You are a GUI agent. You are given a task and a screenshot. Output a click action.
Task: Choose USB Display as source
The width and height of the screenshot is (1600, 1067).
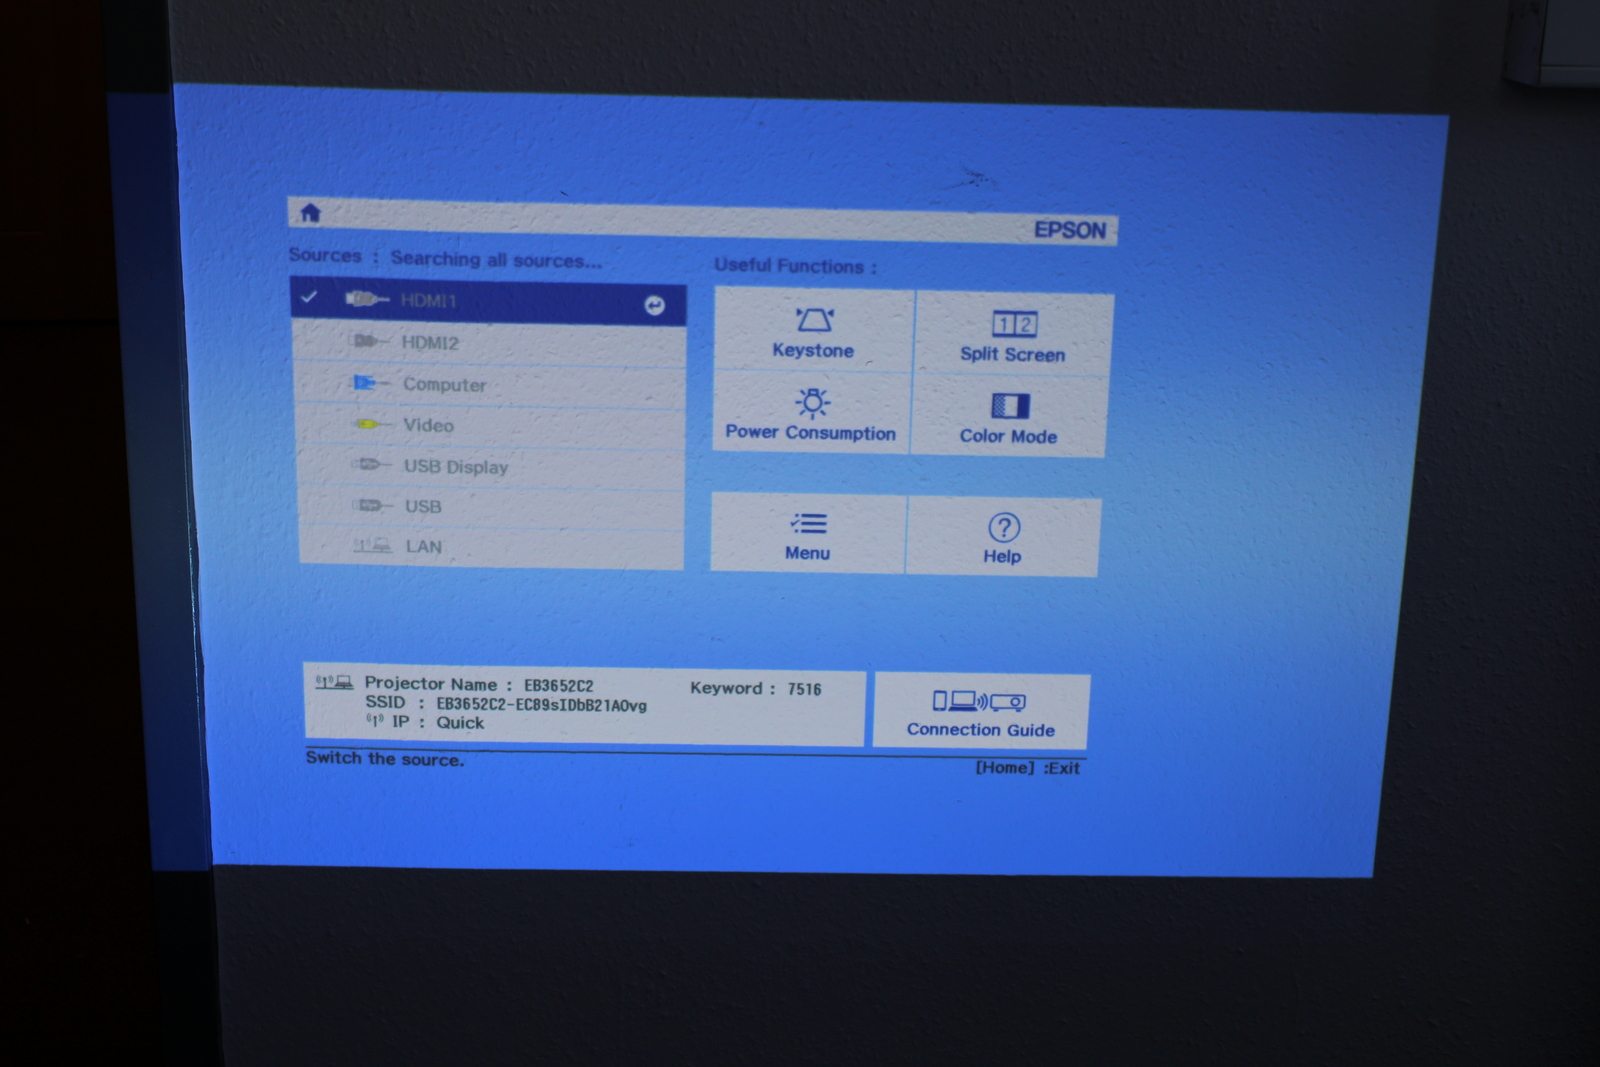[456, 466]
